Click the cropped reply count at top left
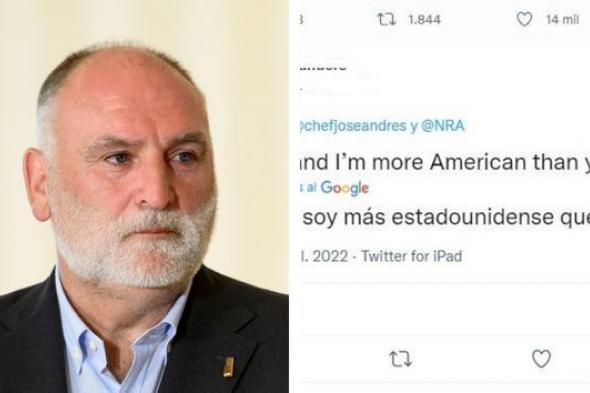 coord(301,20)
